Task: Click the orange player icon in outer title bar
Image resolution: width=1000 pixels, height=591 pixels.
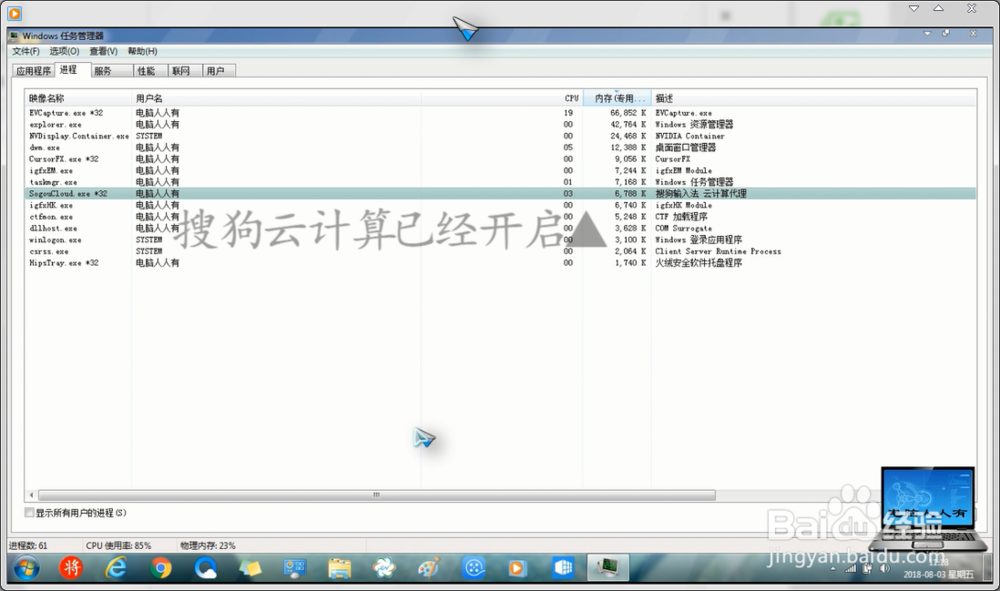Action: (14, 13)
